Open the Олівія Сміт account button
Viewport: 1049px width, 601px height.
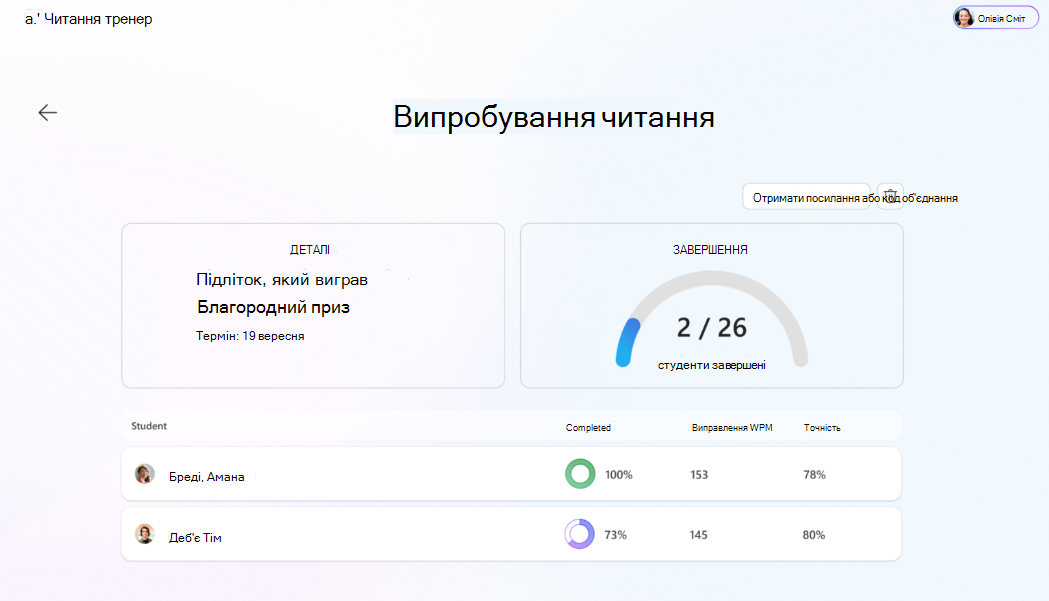click(x=995, y=18)
